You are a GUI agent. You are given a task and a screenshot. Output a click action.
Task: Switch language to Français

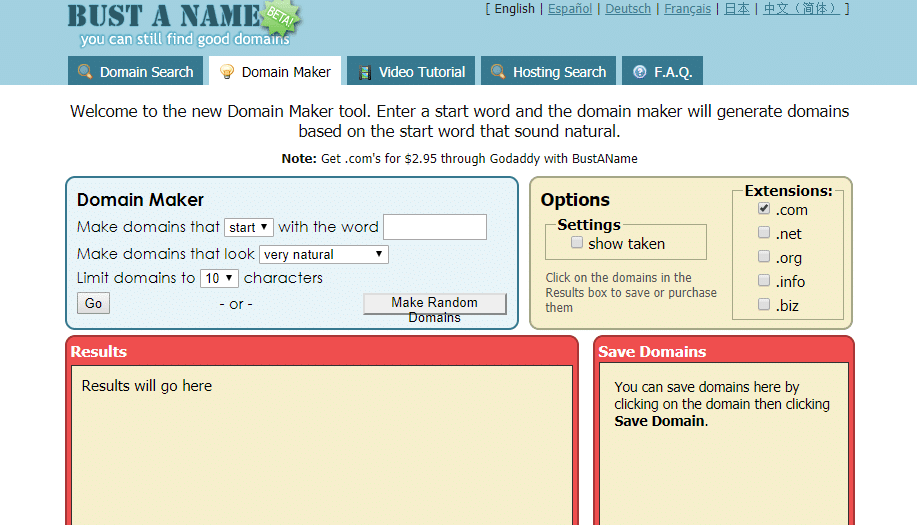pos(687,9)
